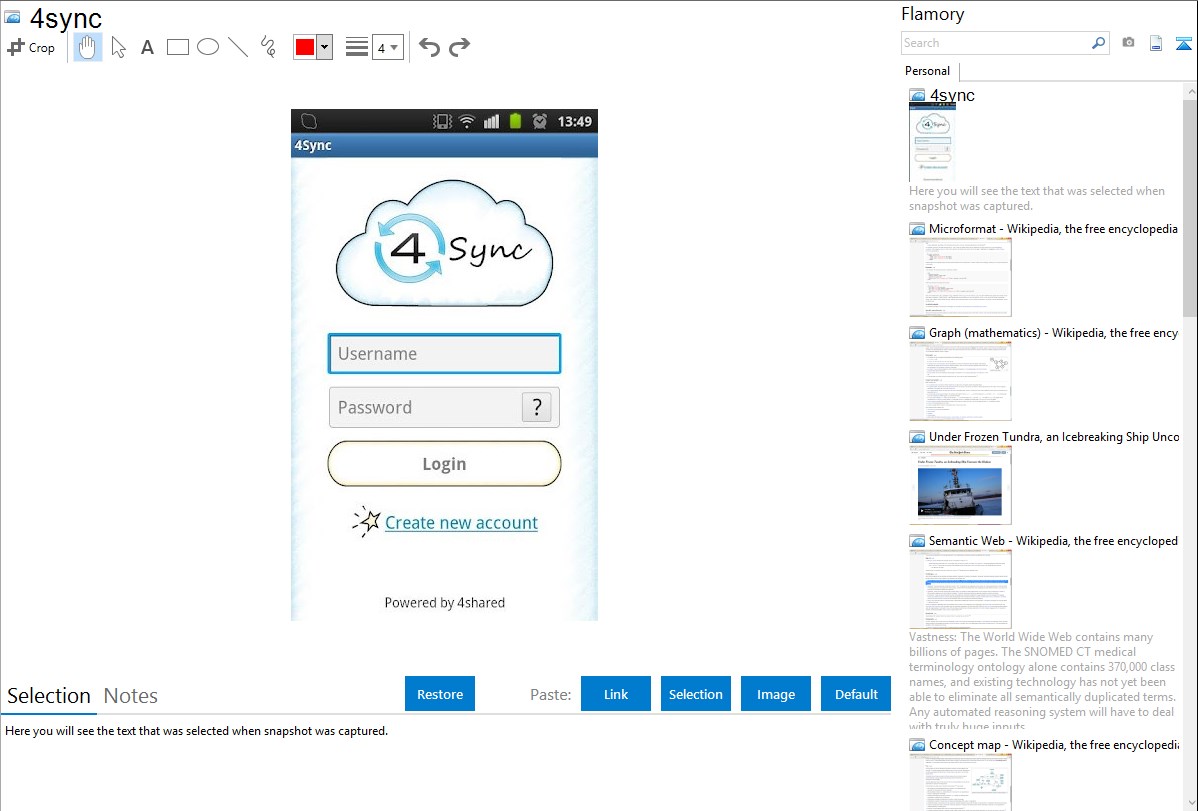Switch to the Selection tab

click(49, 696)
